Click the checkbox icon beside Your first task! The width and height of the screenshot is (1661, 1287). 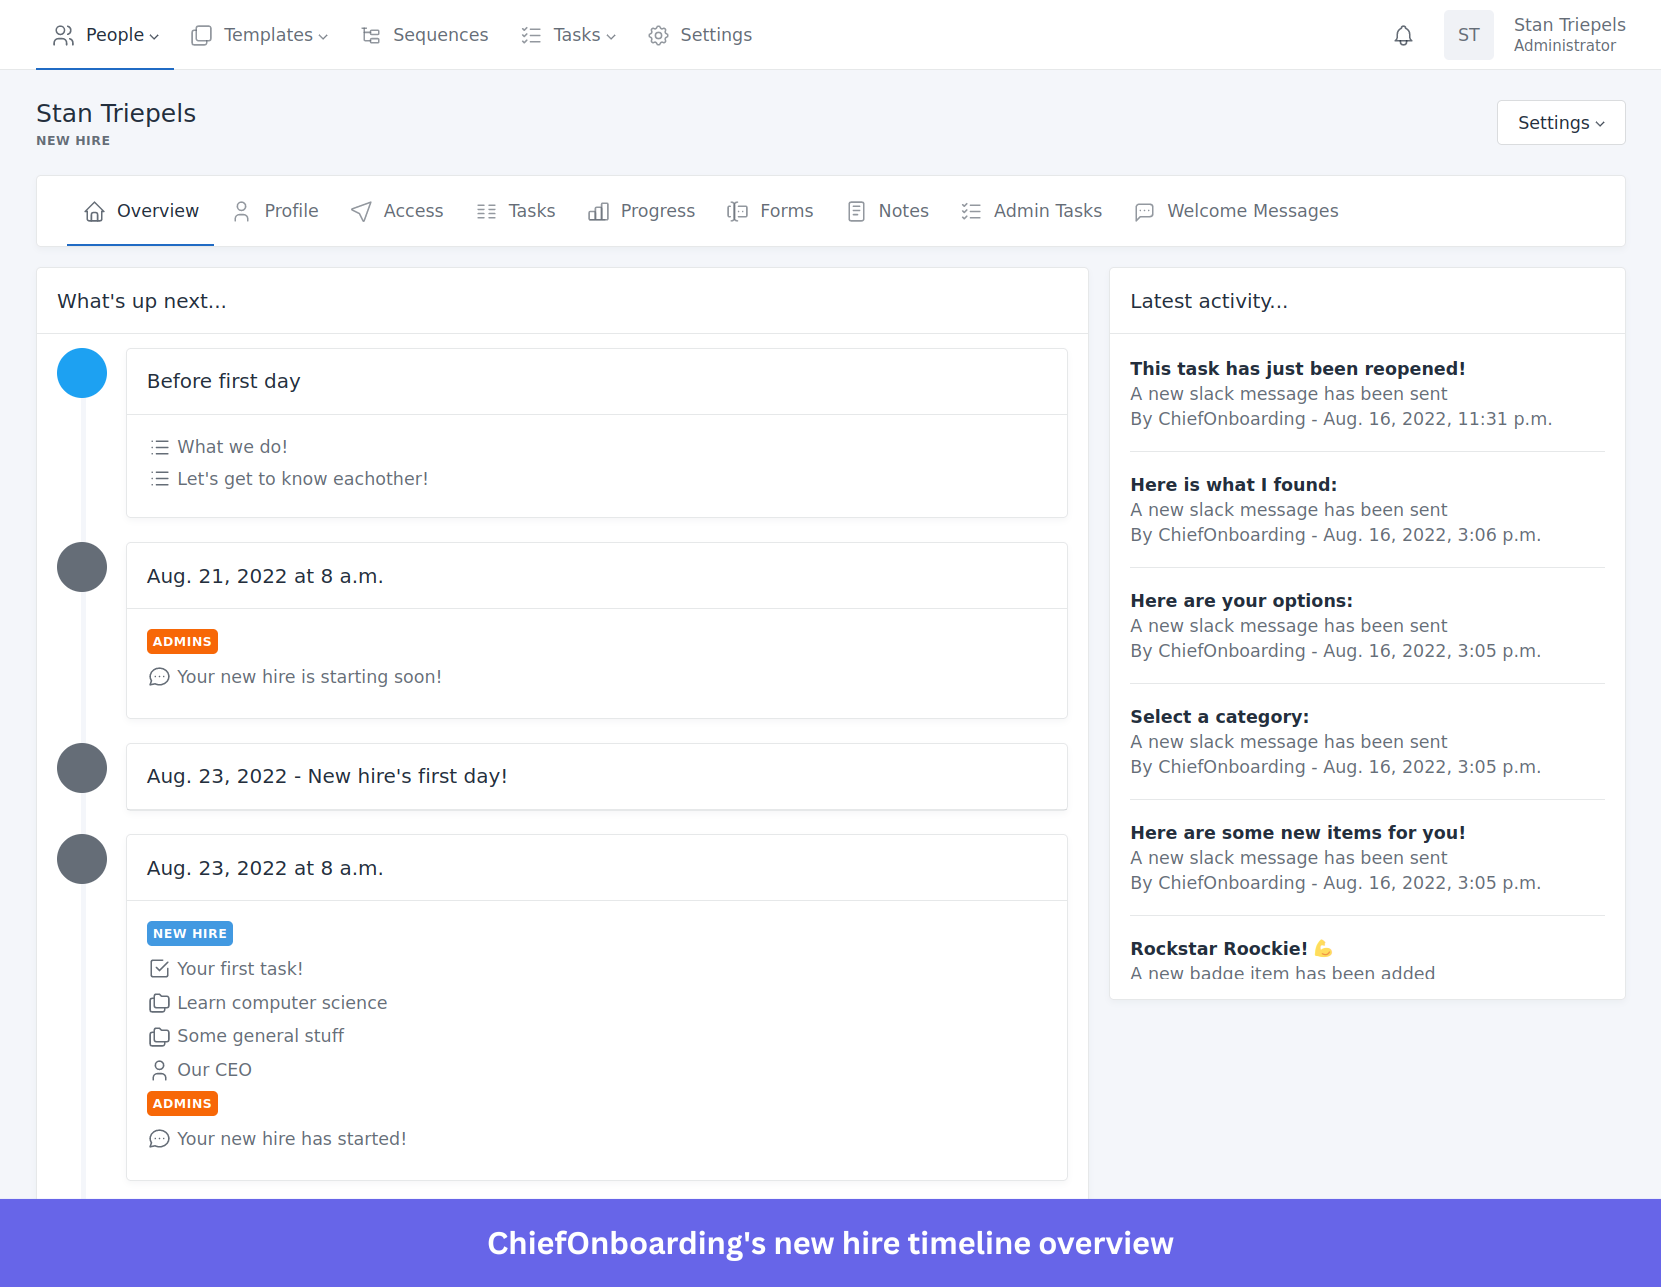pos(159,969)
